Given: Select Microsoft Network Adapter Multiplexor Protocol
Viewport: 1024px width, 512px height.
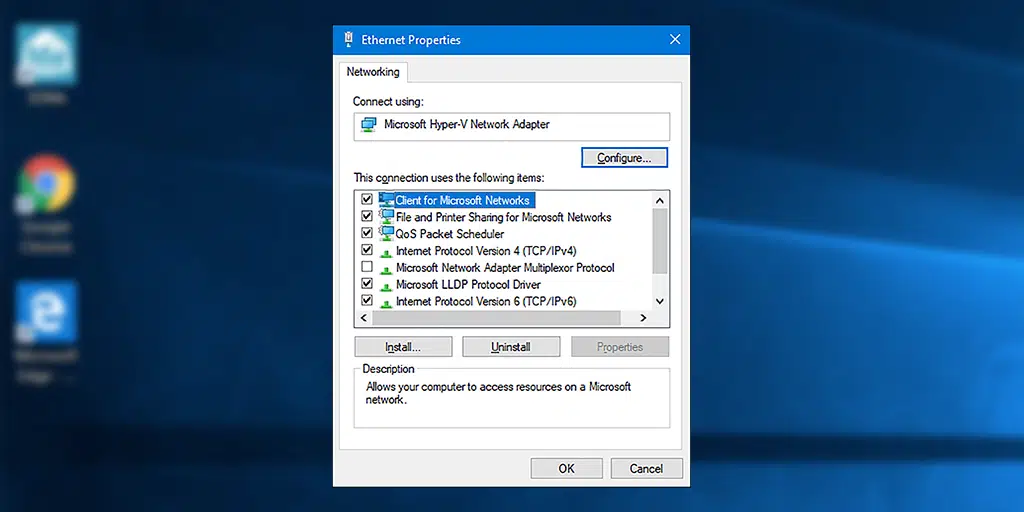Looking at the screenshot, I should [505, 268].
